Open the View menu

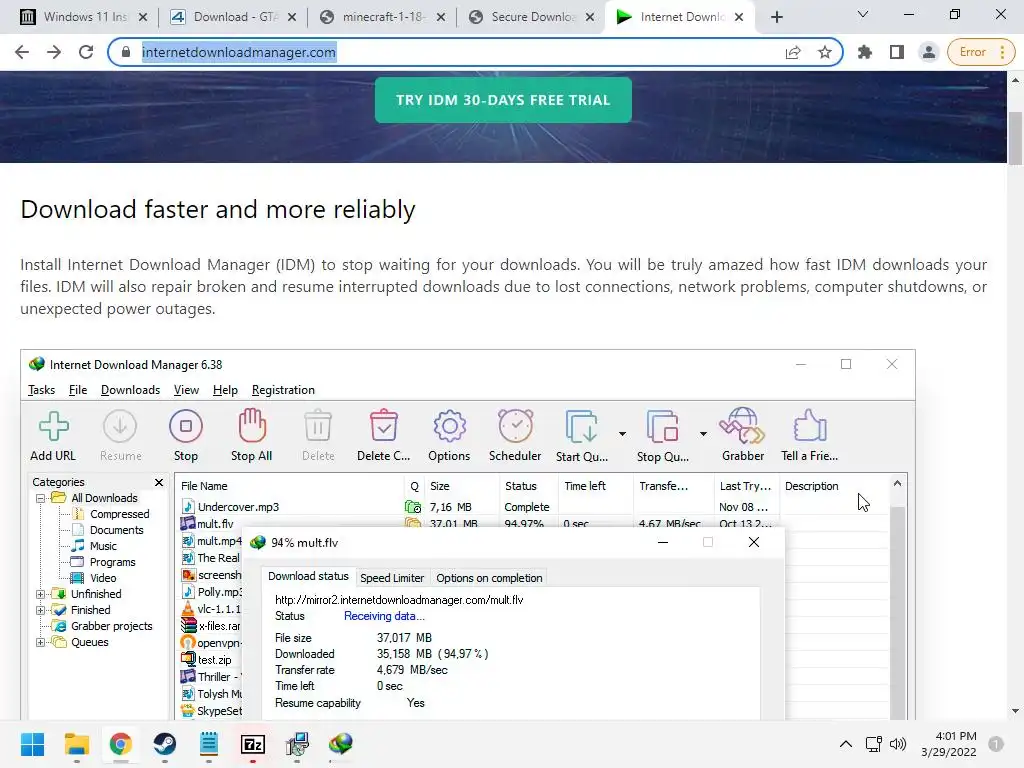click(186, 390)
